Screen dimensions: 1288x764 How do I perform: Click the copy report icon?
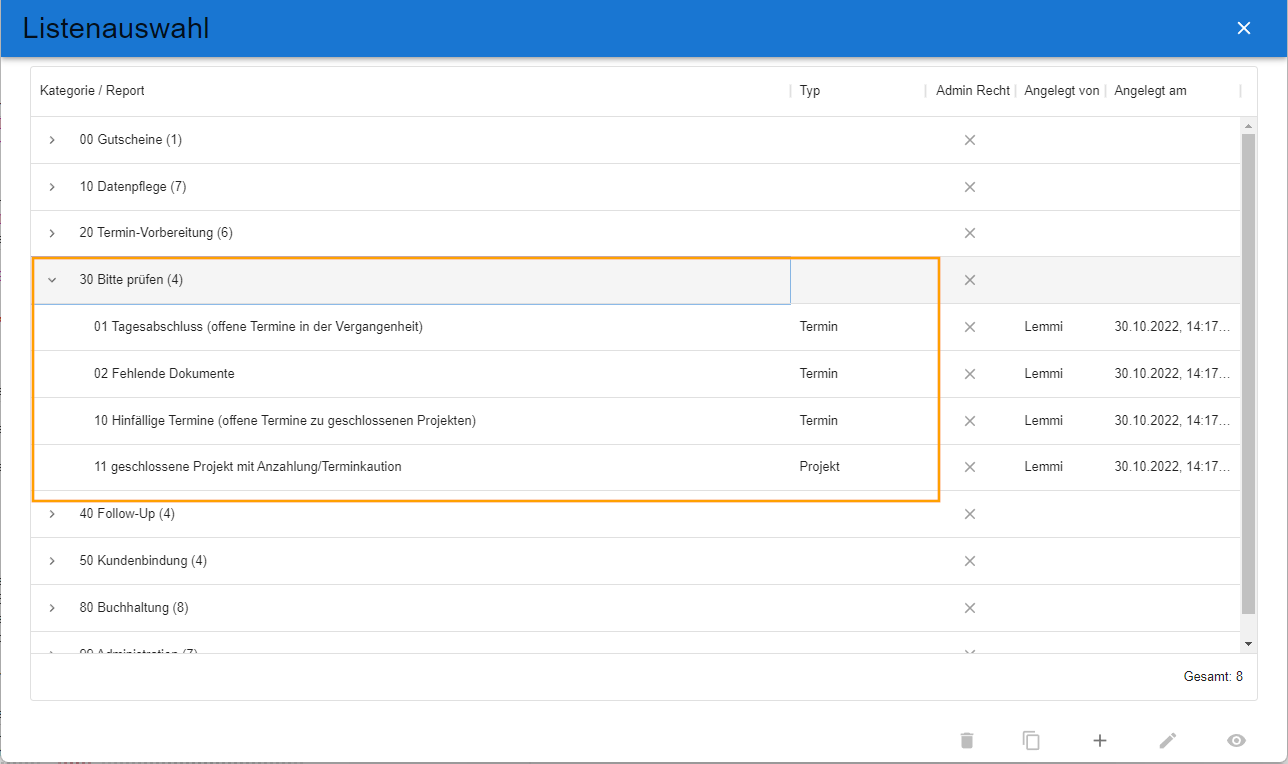pos(1031,740)
